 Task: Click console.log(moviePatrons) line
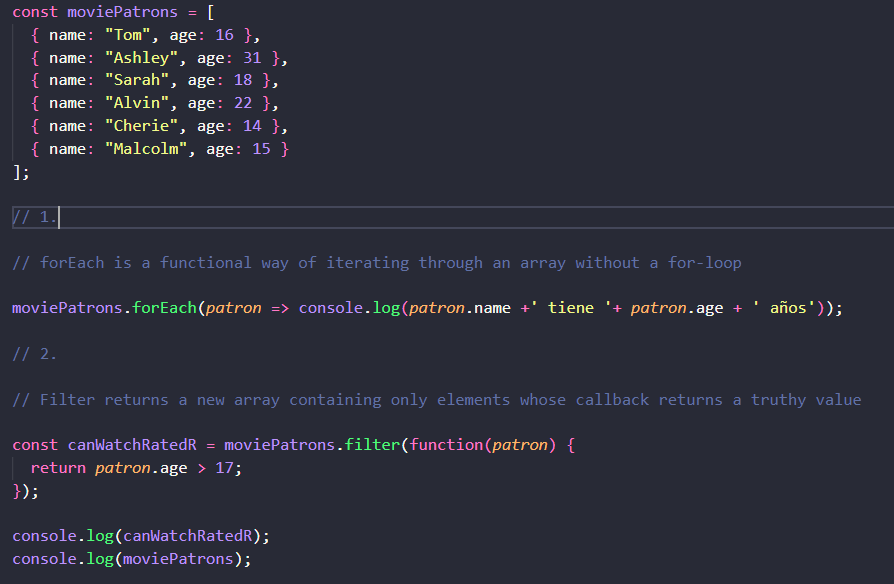pos(132,559)
